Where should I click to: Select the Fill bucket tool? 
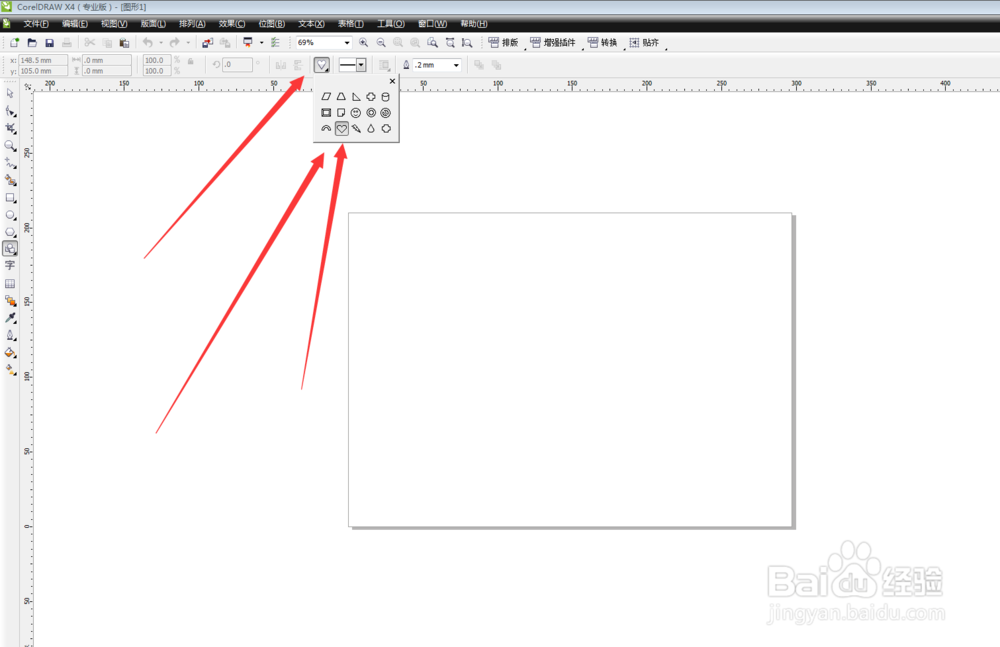pyautogui.click(x=10, y=352)
